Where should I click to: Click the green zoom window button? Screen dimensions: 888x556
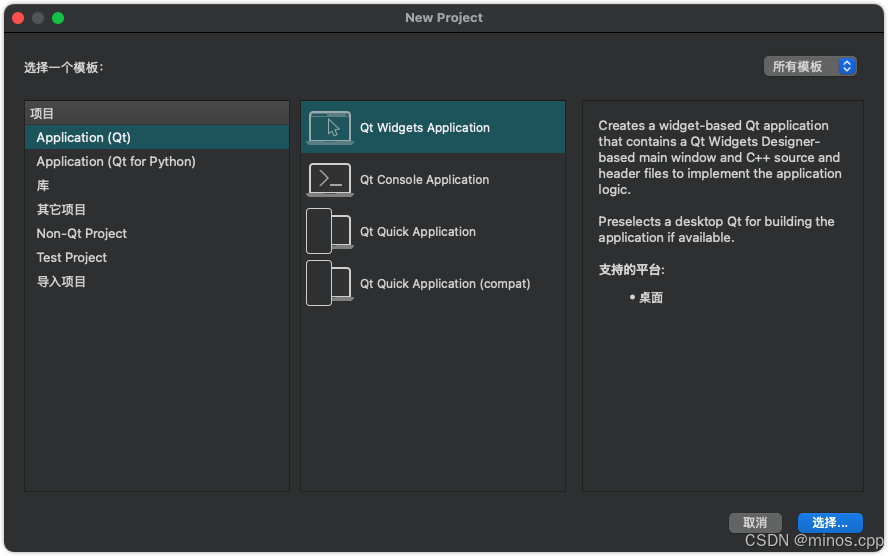58,18
